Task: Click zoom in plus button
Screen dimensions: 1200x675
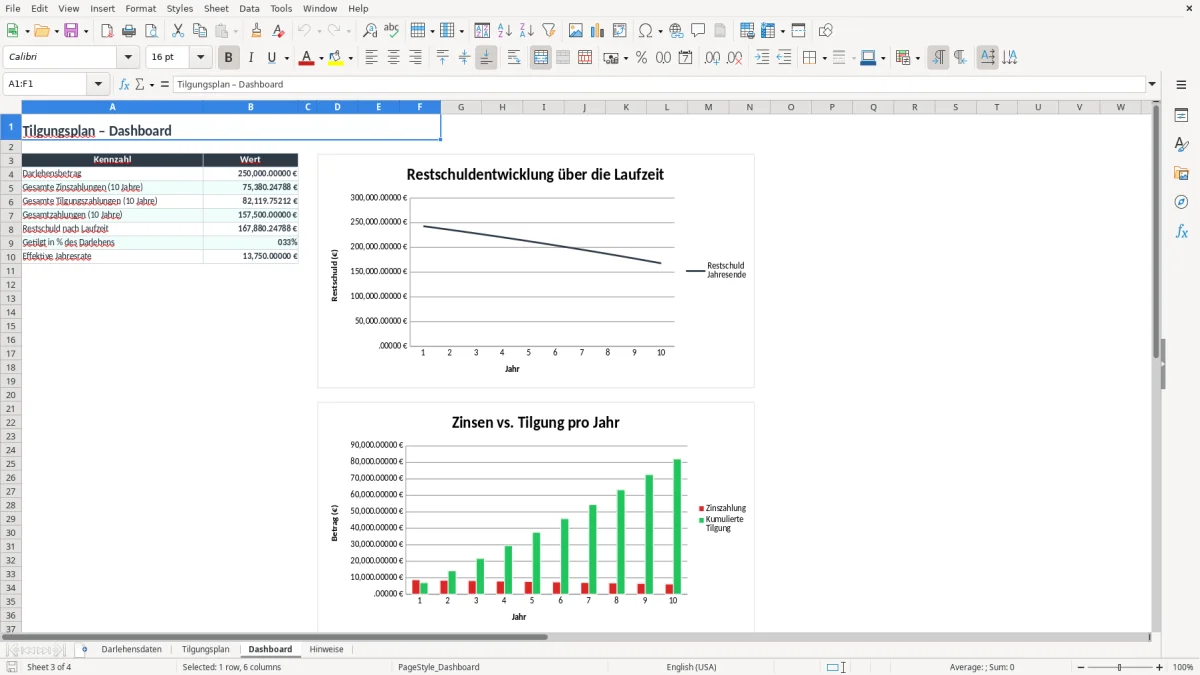Action: tap(1160, 667)
